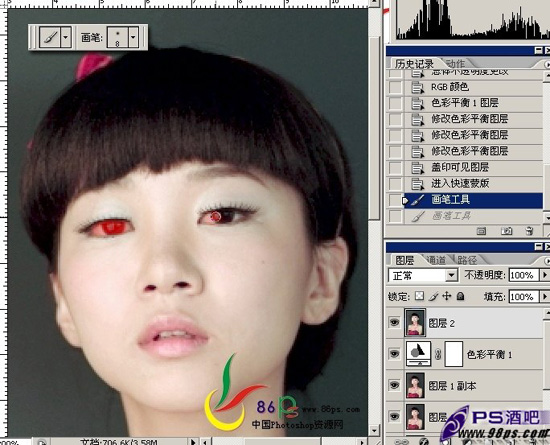The height and width of the screenshot is (445, 550).
Task: Create a new snapshot with camera icon
Action: point(506,231)
